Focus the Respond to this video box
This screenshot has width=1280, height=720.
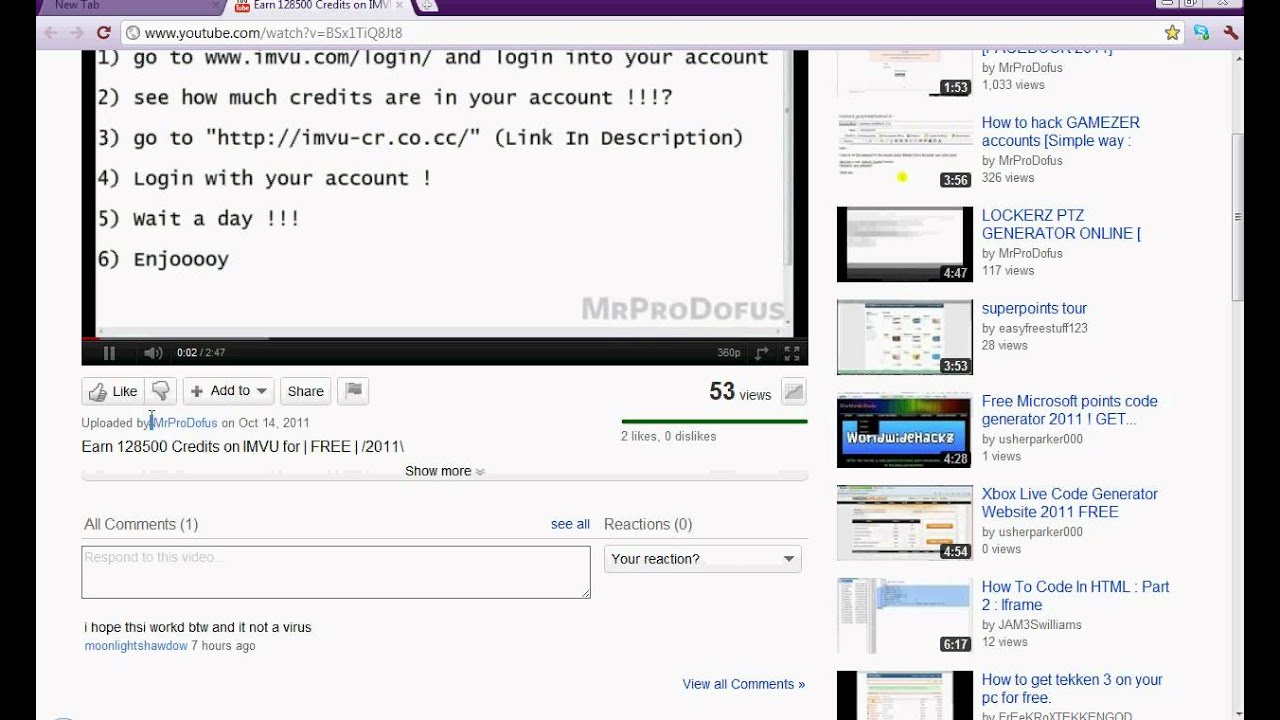tap(336, 572)
